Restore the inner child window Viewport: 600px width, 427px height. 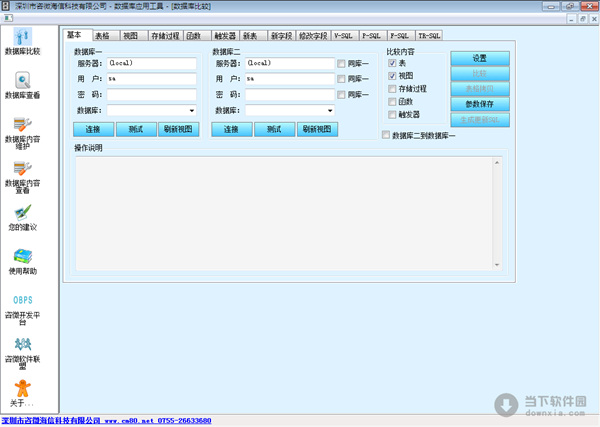point(583,19)
